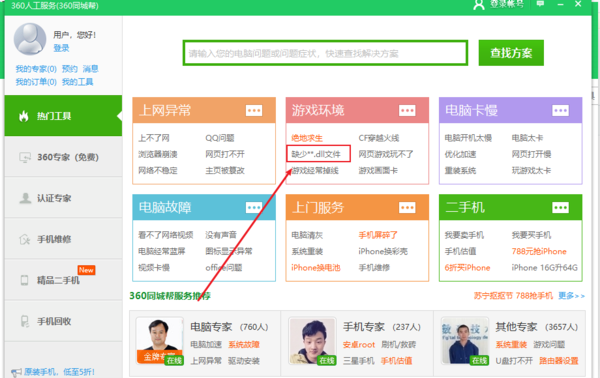Select 网页游戏玩不了 item
The image size is (600, 378).
pyautogui.click(x=386, y=154)
